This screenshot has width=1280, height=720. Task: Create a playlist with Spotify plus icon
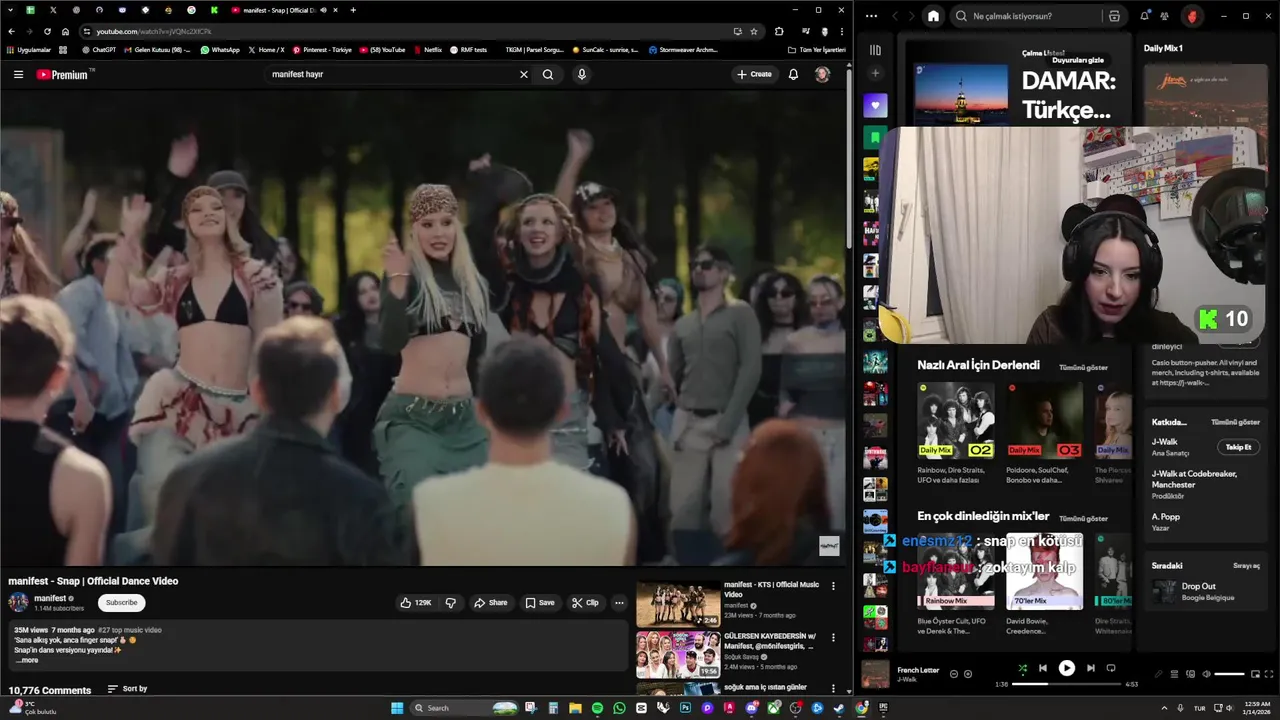tap(875, 73)
